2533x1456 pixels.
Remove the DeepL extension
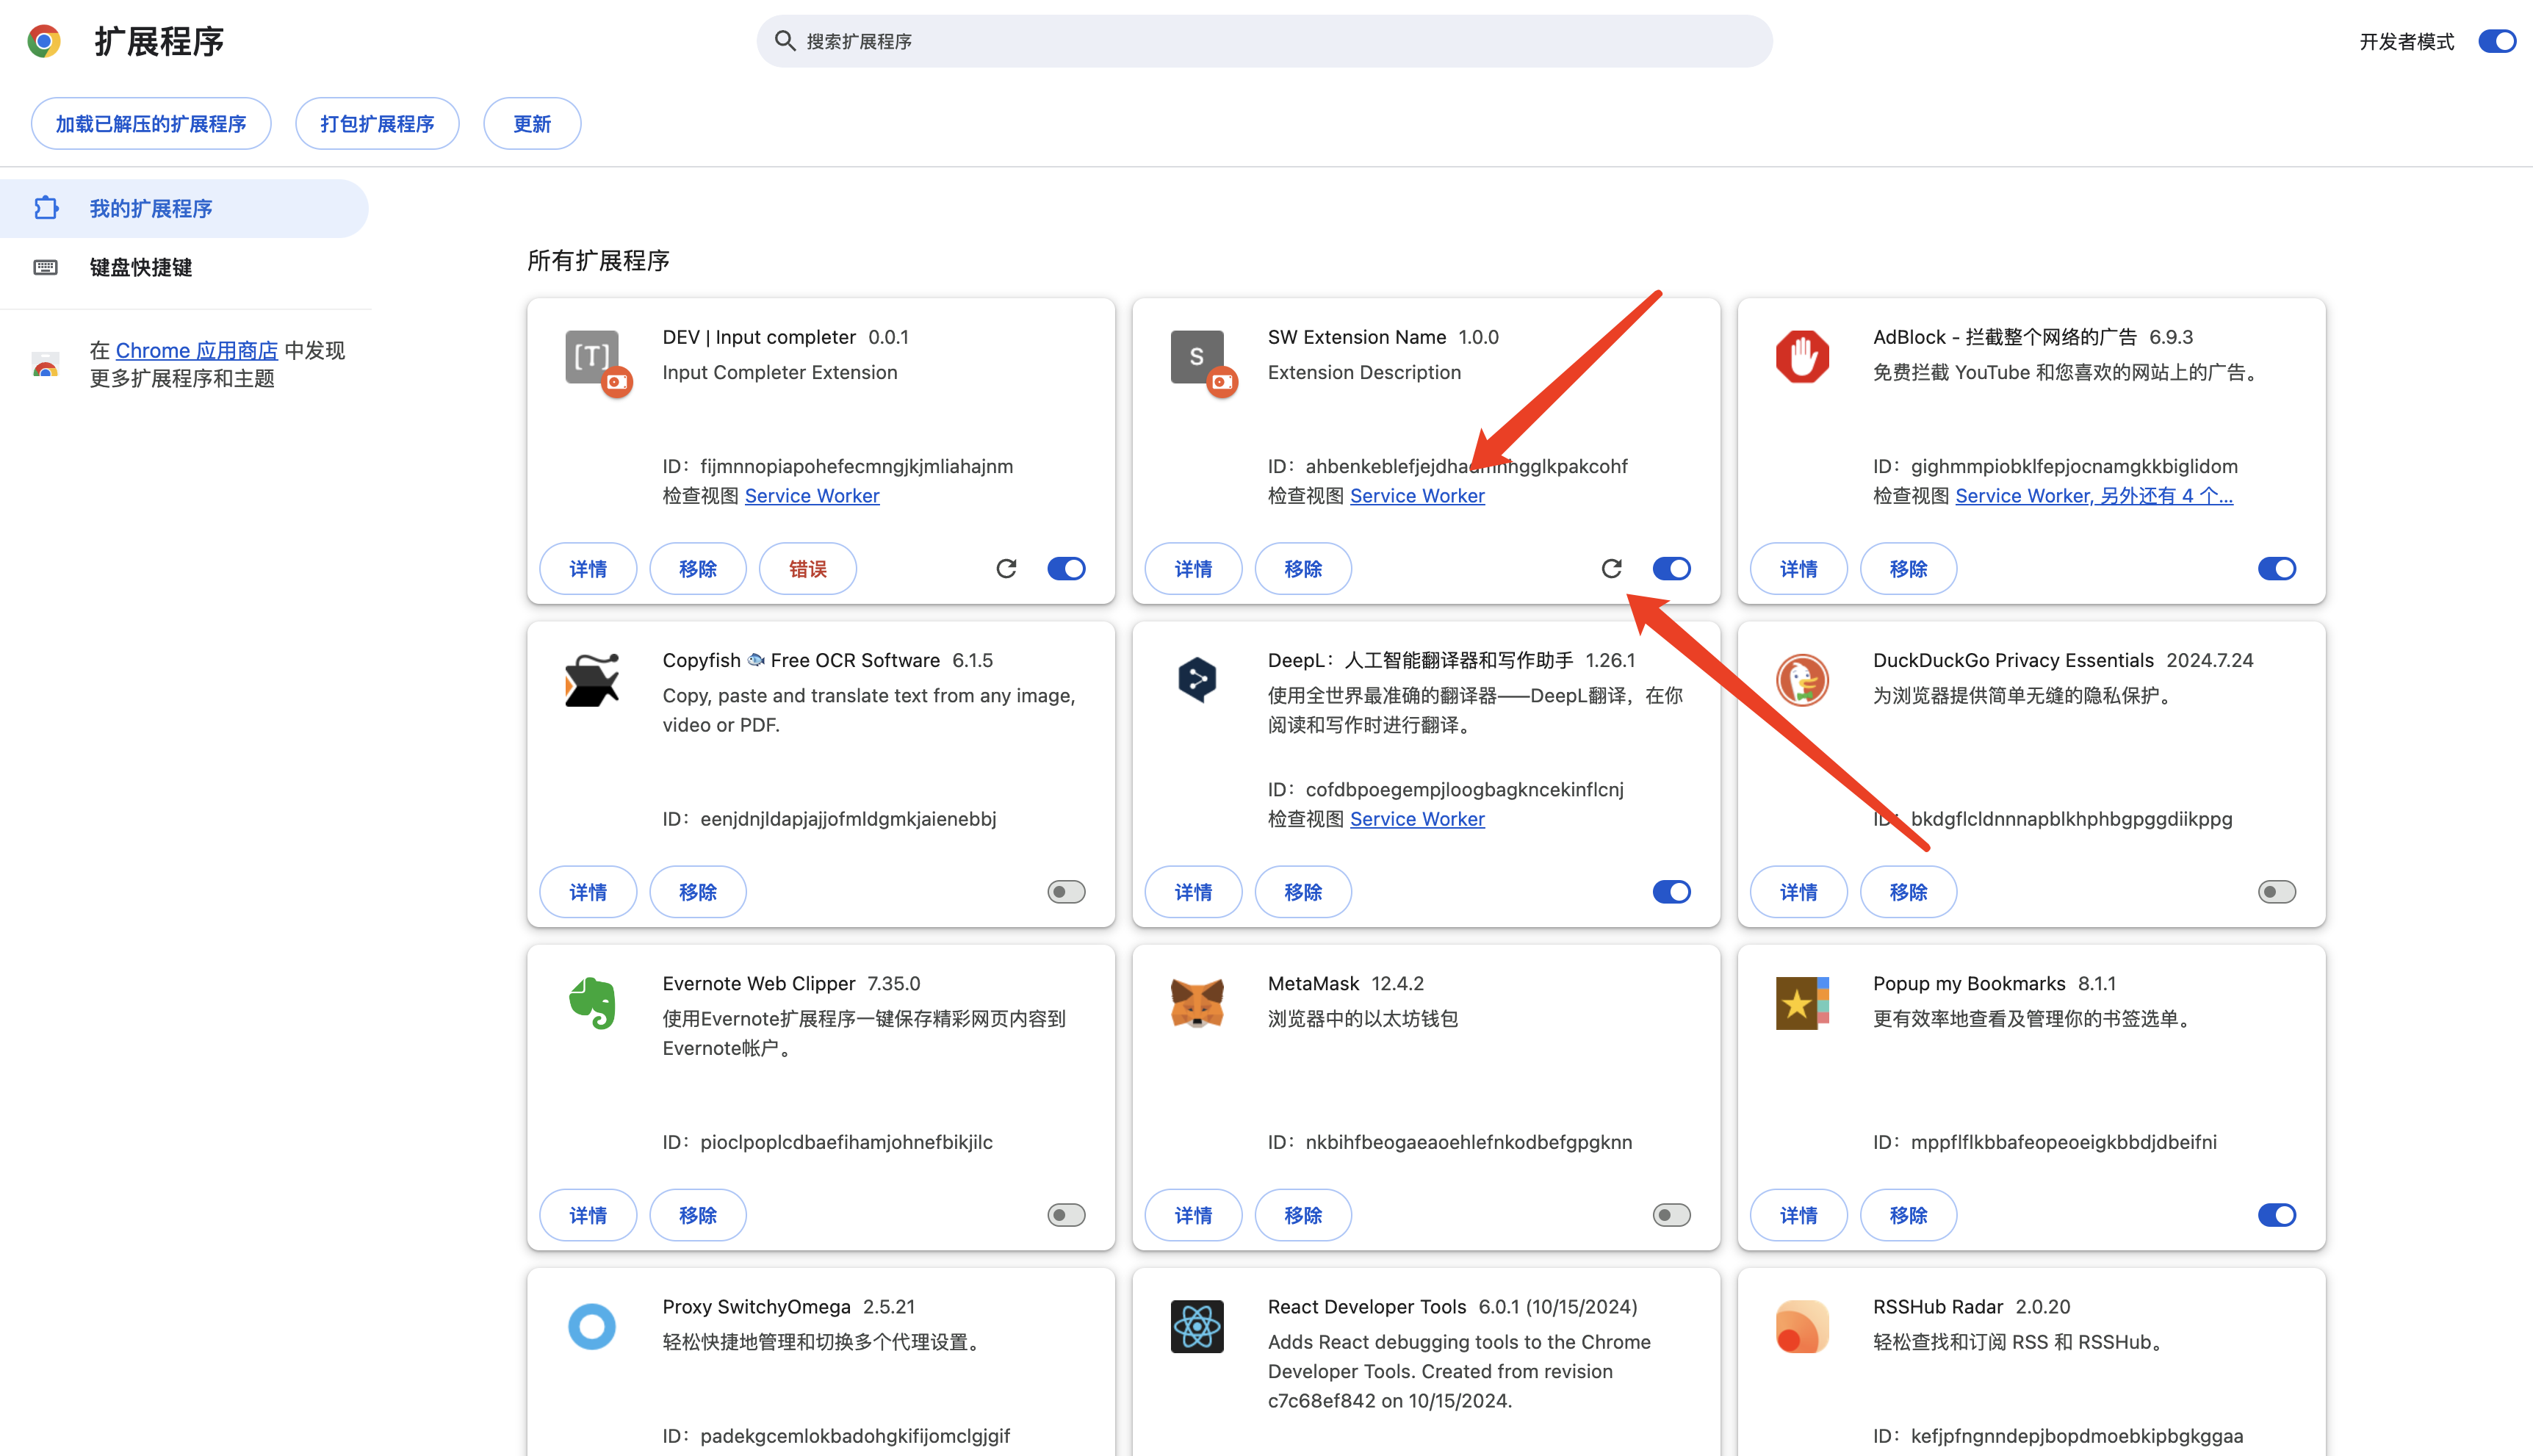1303,892
